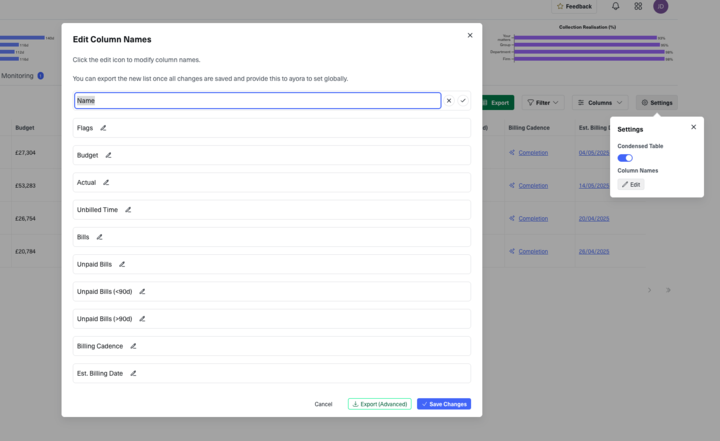Image resolution: width=720 pixels, height=441 pixels.
Task: Open the Settings menu button
Action: (x=656, y=102)
